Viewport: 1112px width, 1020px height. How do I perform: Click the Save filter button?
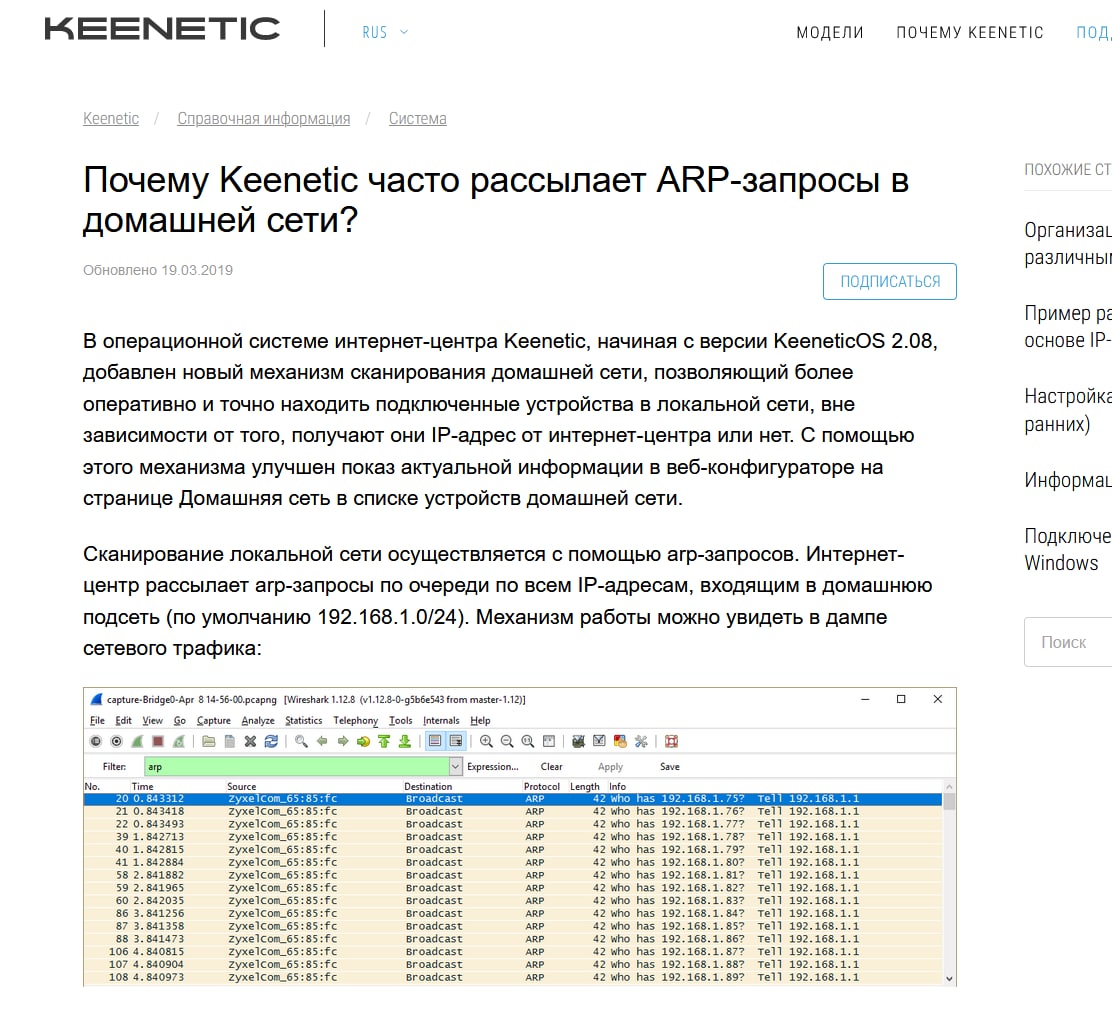point(669,767)
